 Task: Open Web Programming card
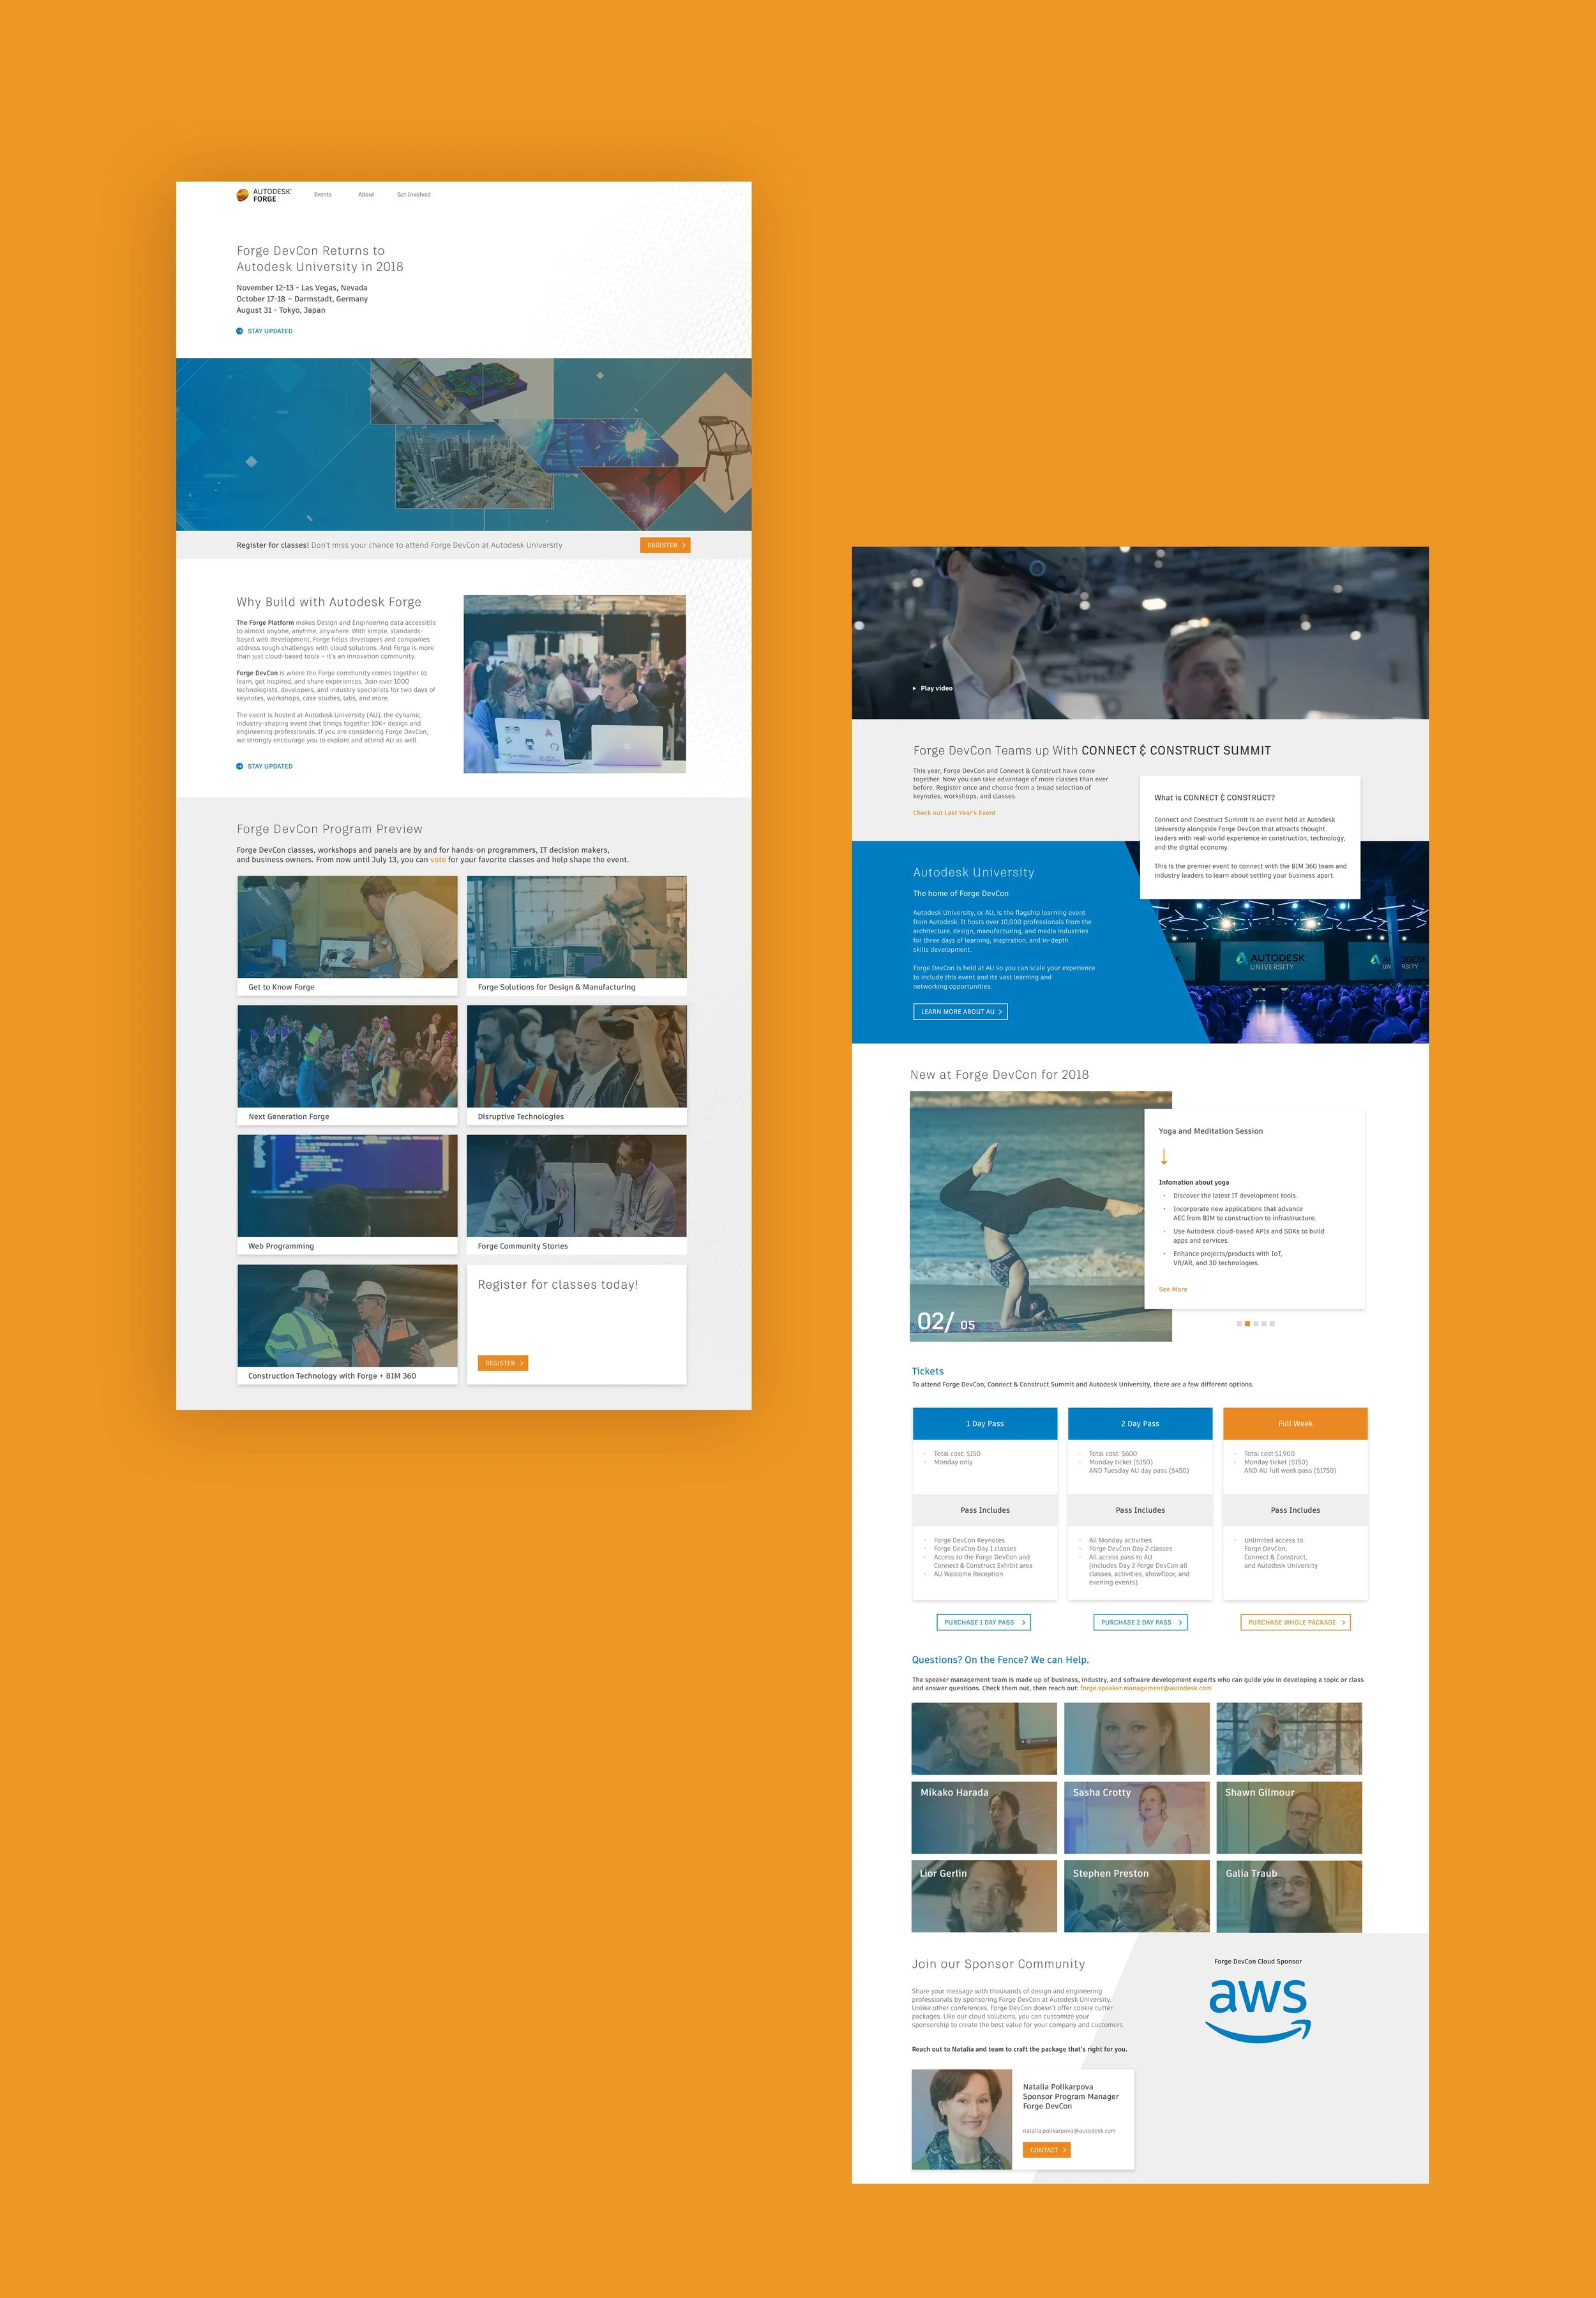(347, 1194)
